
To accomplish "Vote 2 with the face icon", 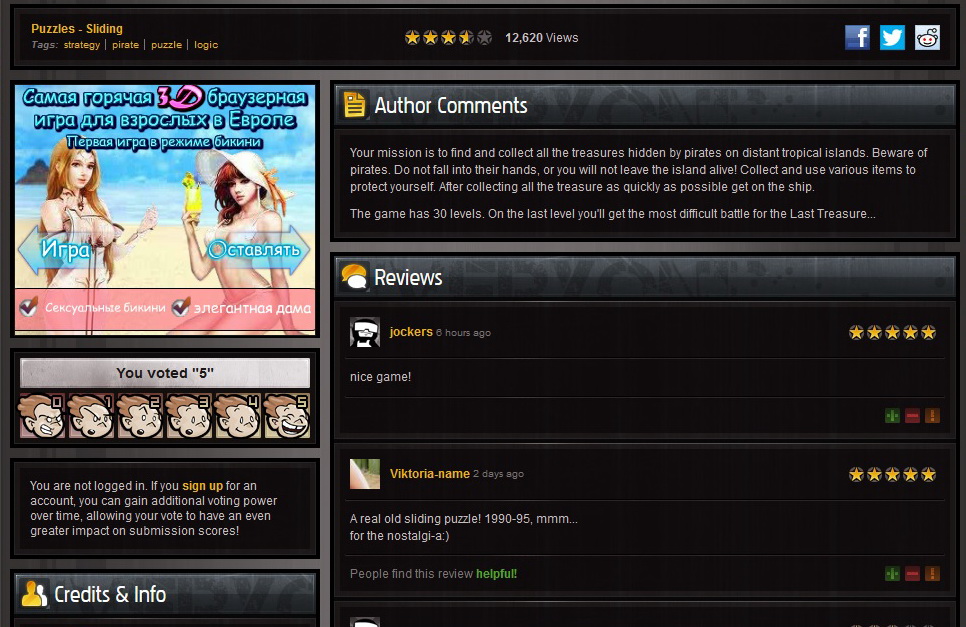I will click(x=140, y=416).
